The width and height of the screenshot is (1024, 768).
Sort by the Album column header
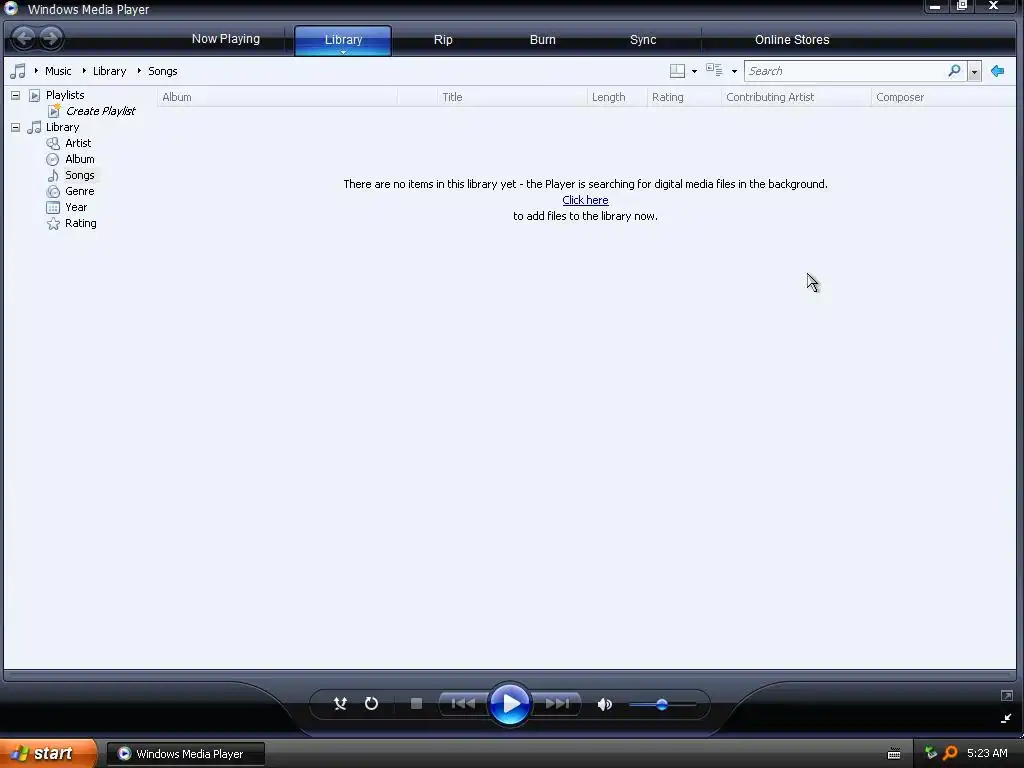(277, 97)
